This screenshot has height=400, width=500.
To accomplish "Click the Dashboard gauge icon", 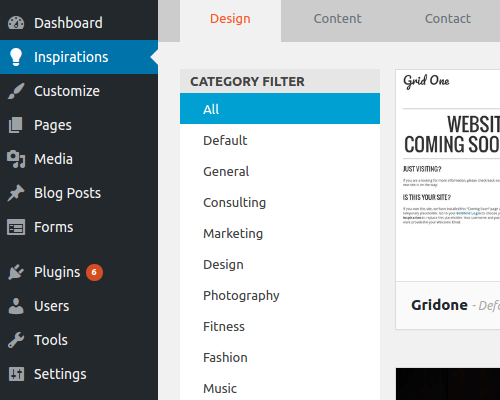I will [16, 23].
